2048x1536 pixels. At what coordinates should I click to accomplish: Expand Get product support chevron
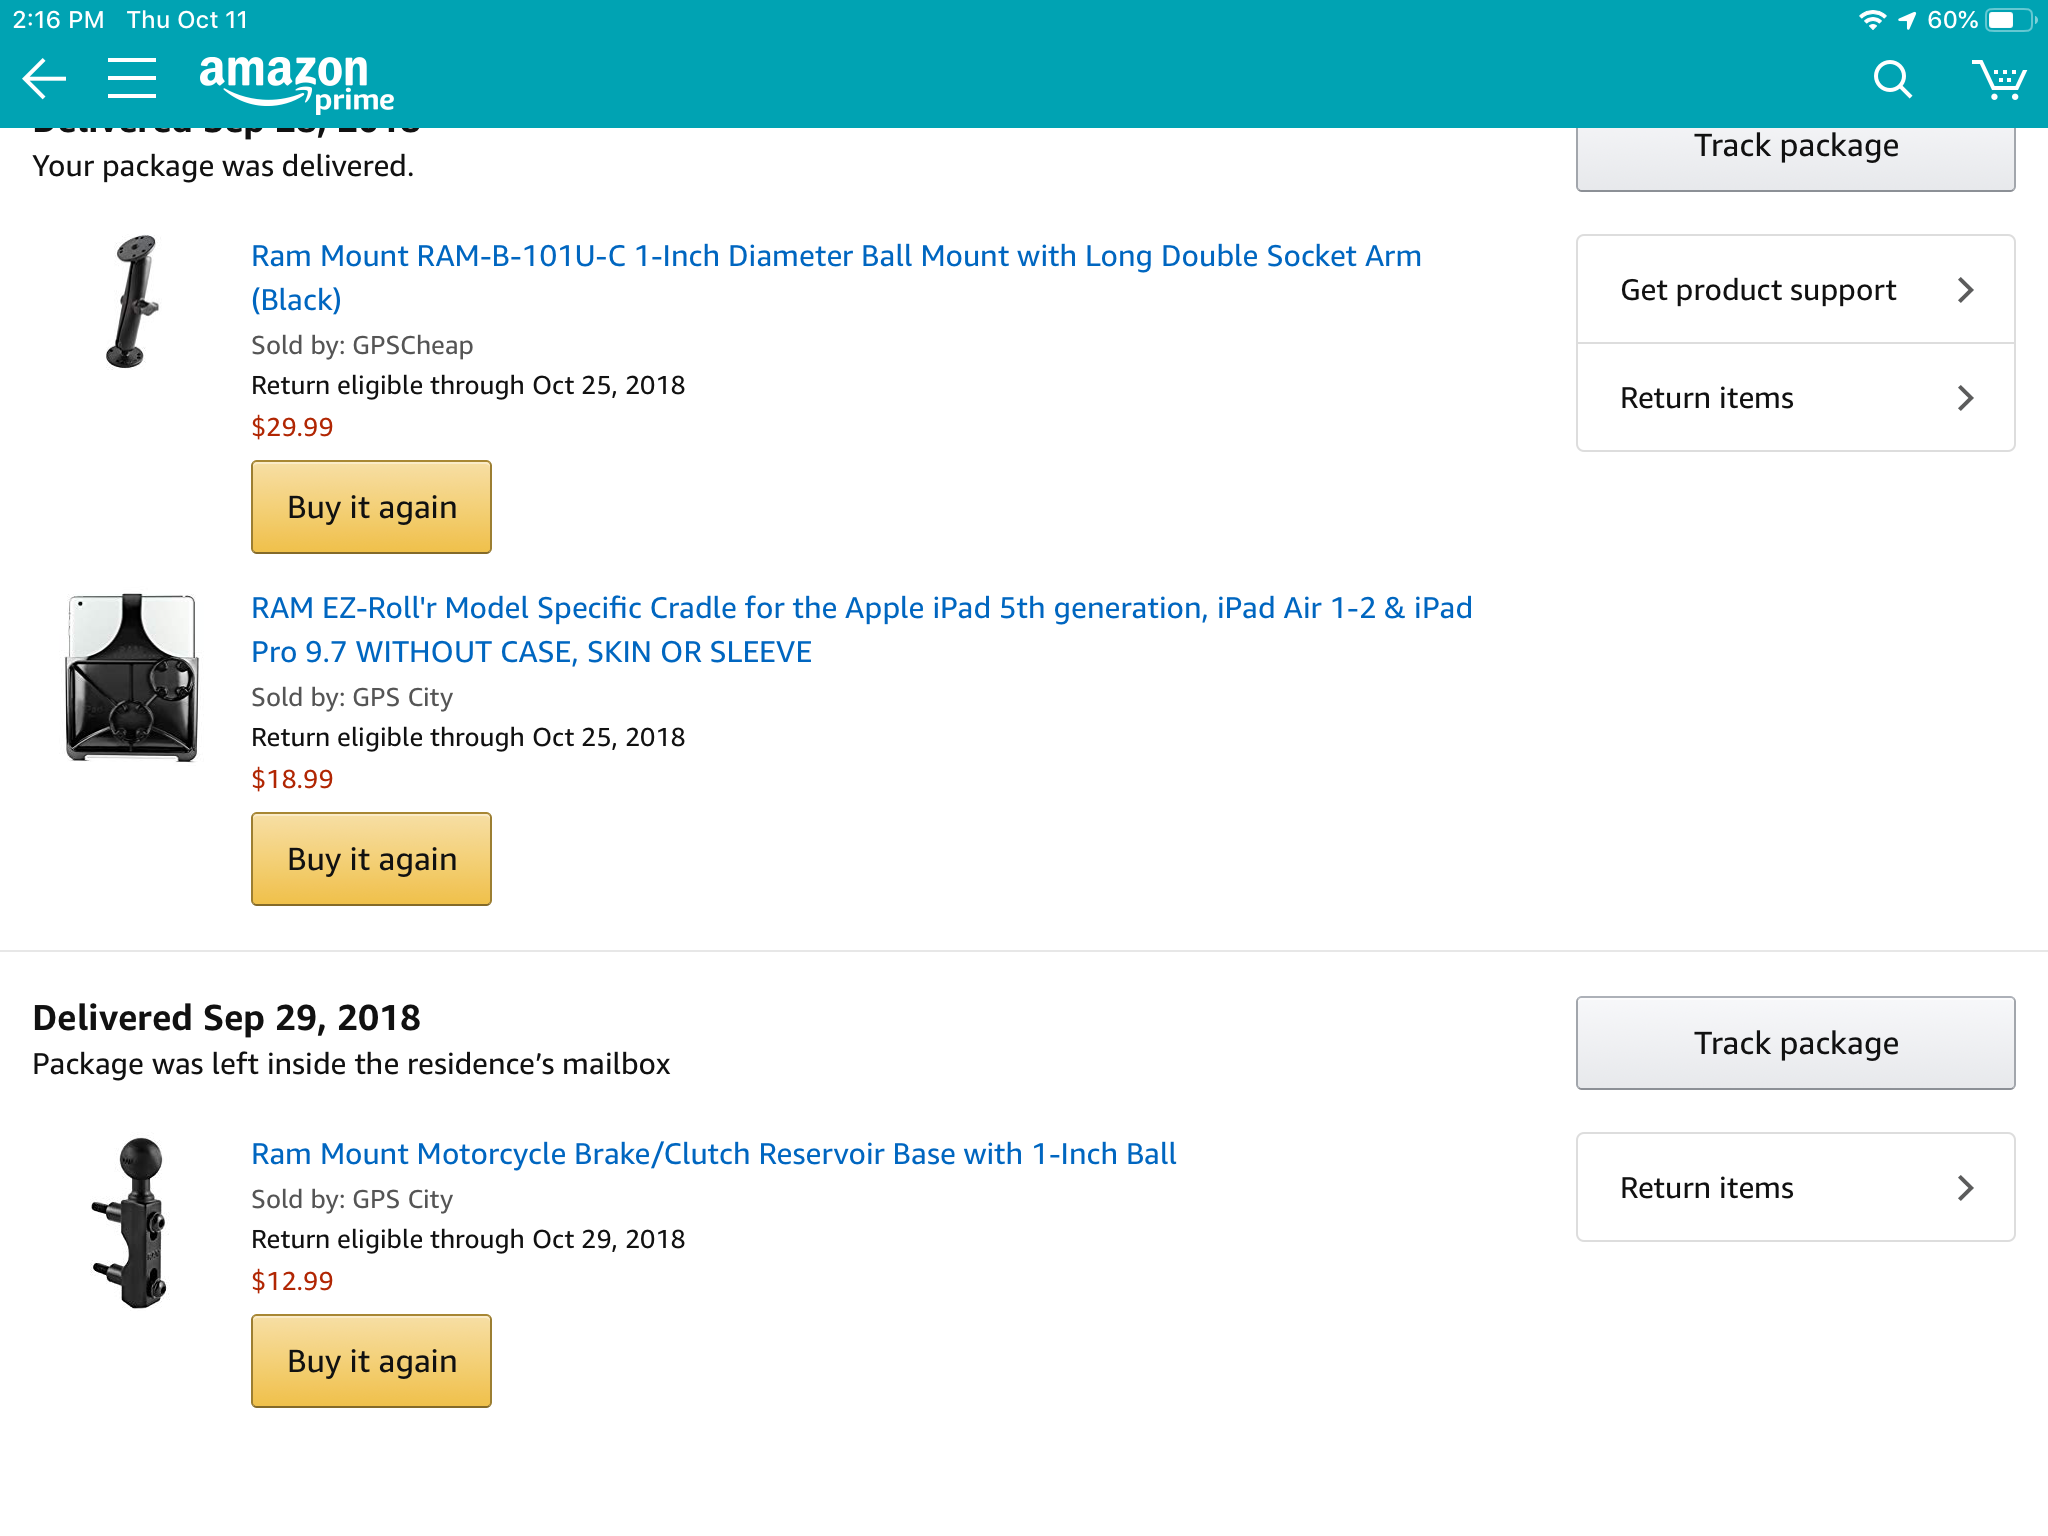tap(1965, 290)
